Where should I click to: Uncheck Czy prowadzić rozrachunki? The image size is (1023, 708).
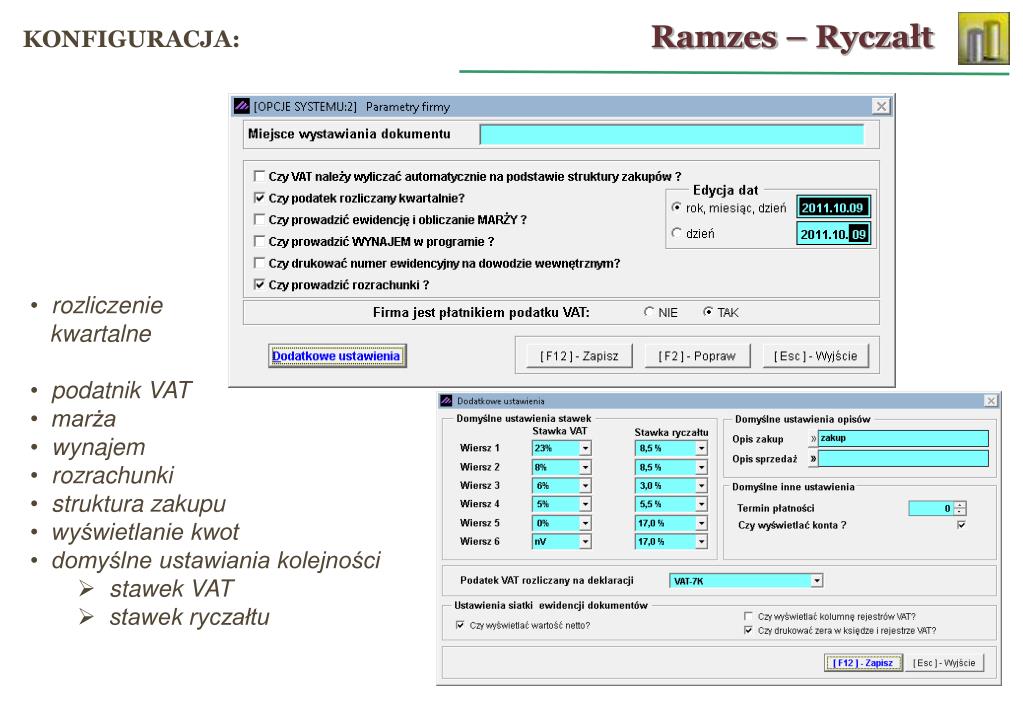259,285
